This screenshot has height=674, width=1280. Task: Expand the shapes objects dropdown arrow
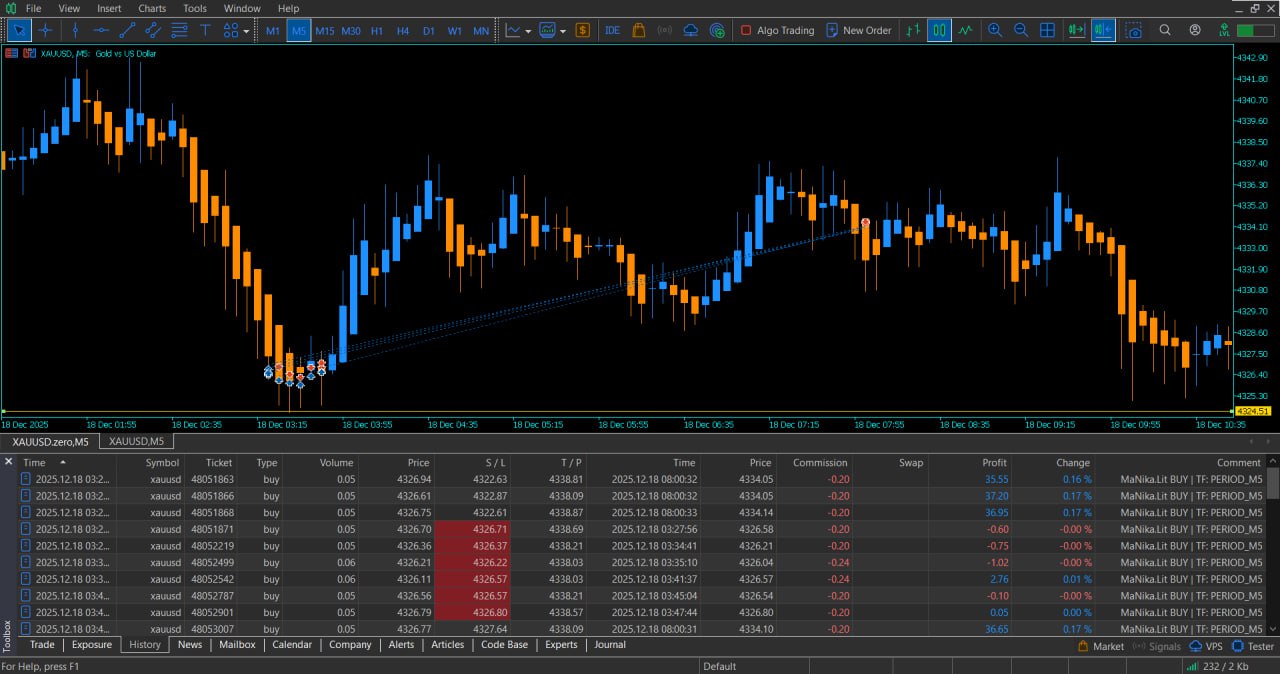point(246,31)
